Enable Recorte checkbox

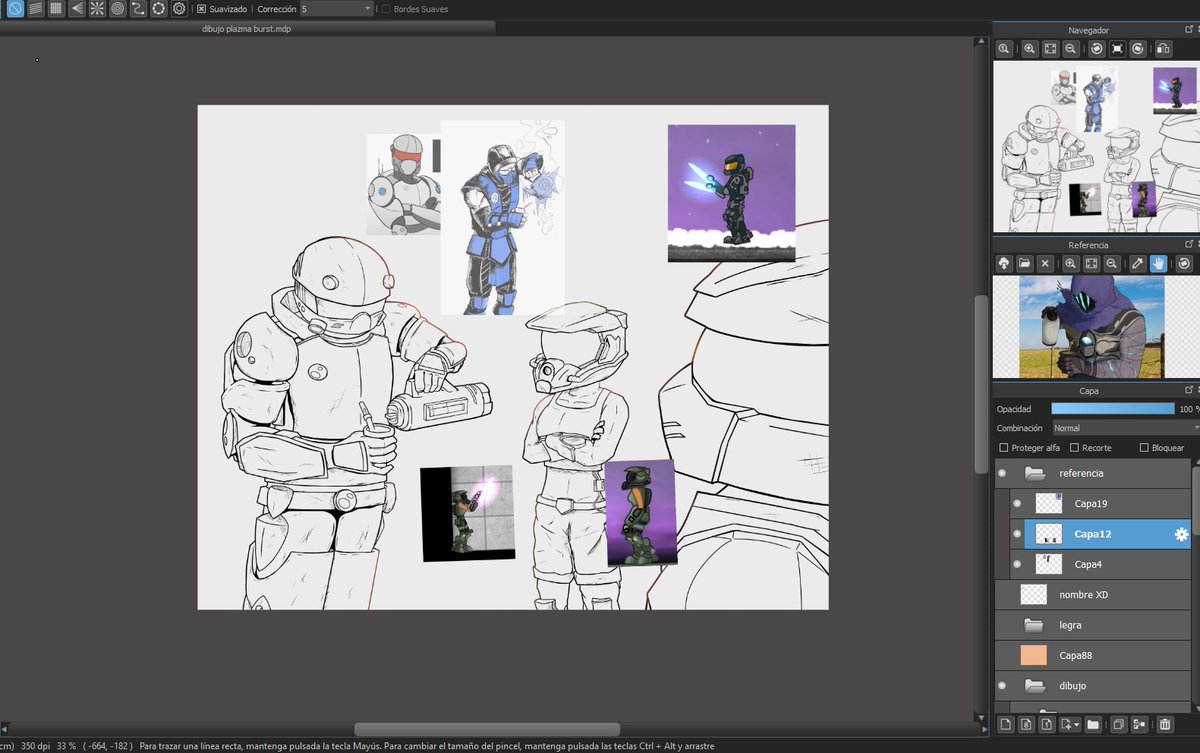coord(1075,448)
